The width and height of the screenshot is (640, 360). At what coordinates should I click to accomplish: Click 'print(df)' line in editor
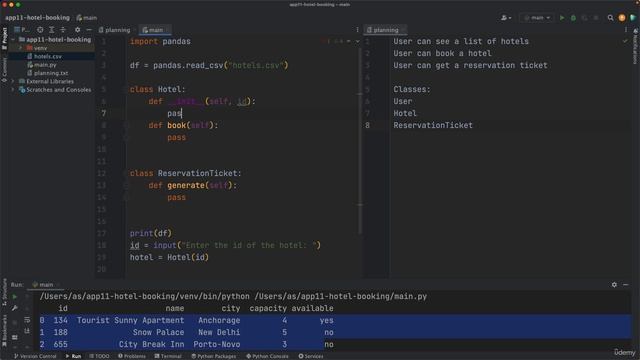tap(151, 233)
